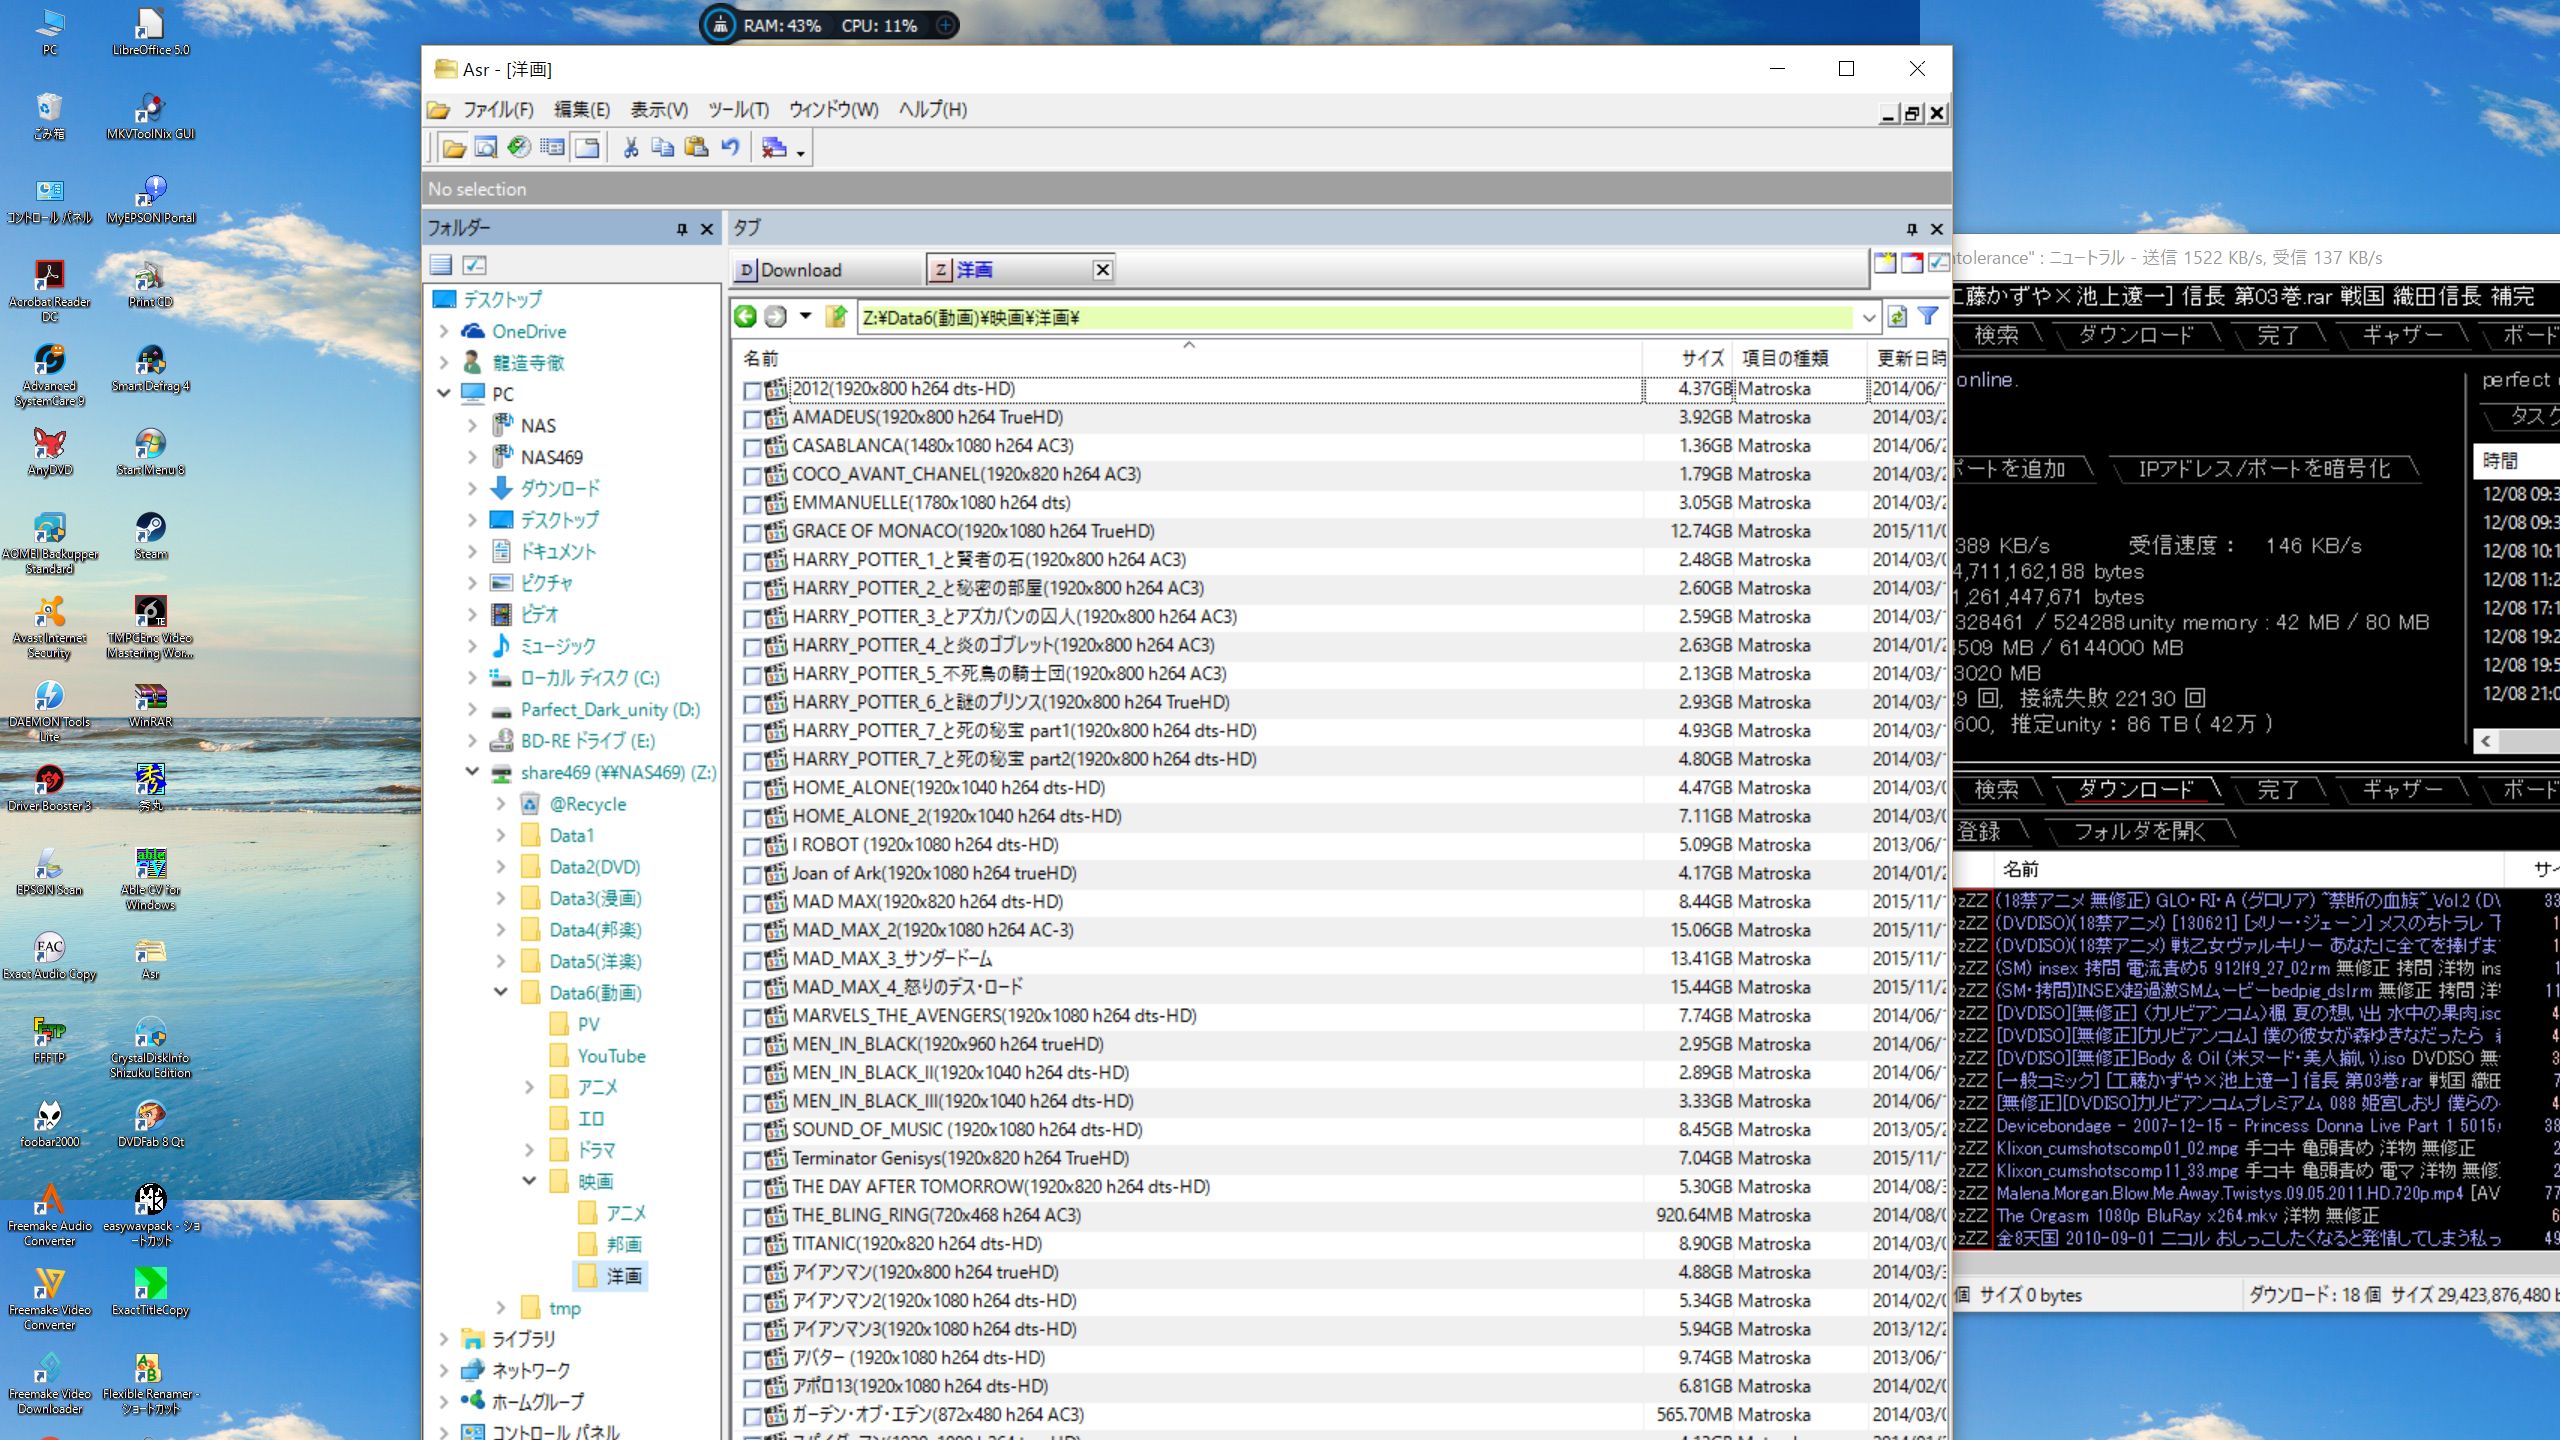This screenshot has height=1440, width=2560.
Task: Open the ウィンドウ(W) menu
Action: coord(833,110)
